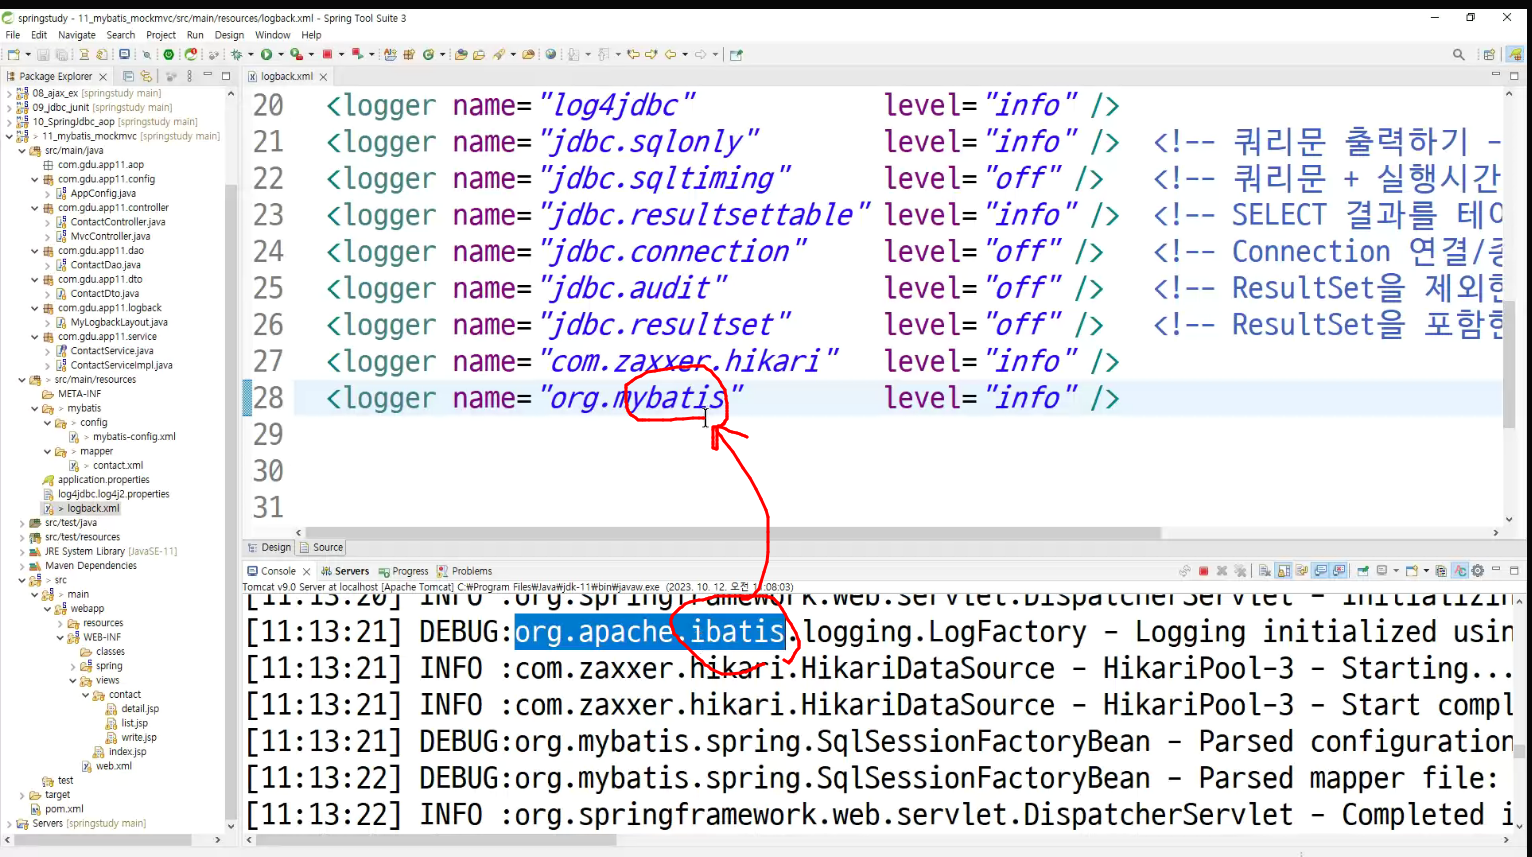This screenshot has height=857, width=1532.
Task: Toggle Show Console on standard error change
Action: pyautogui.click(x=1339, y=571)
